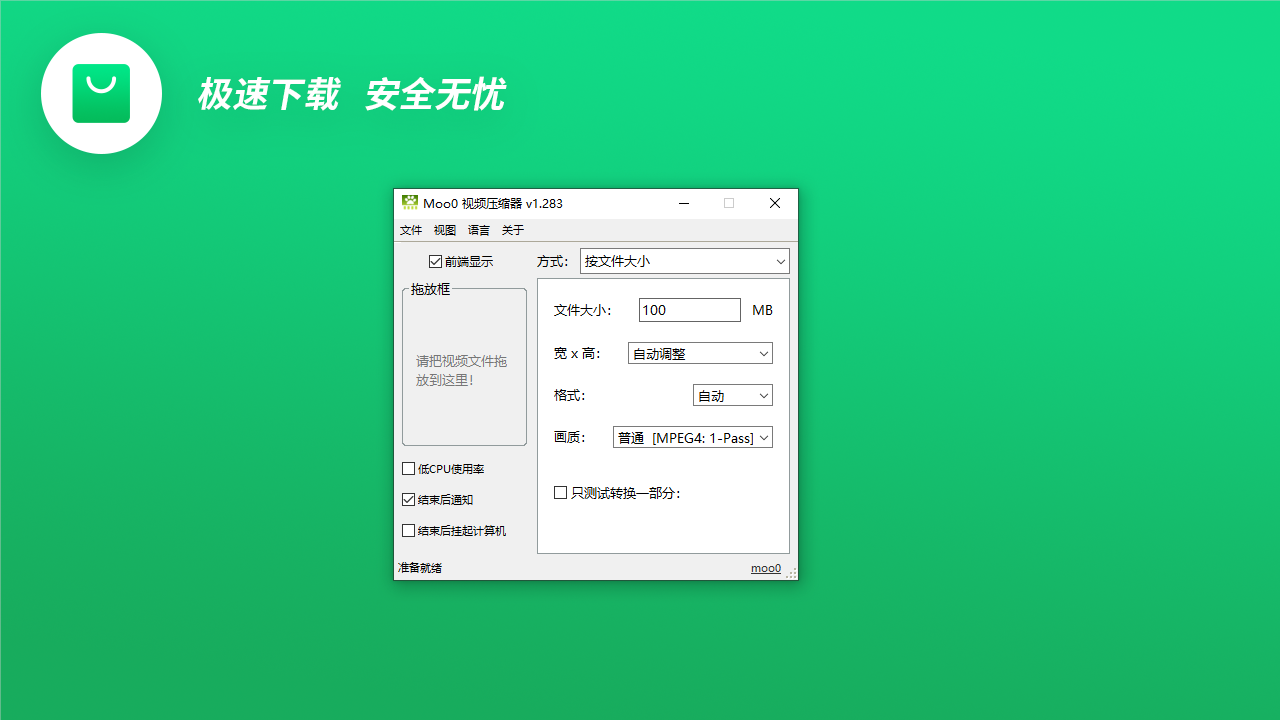This screenshot has width=1280, height=720.
Task: Click the green shopping bag store logo
Action: (x=101, y=93)
